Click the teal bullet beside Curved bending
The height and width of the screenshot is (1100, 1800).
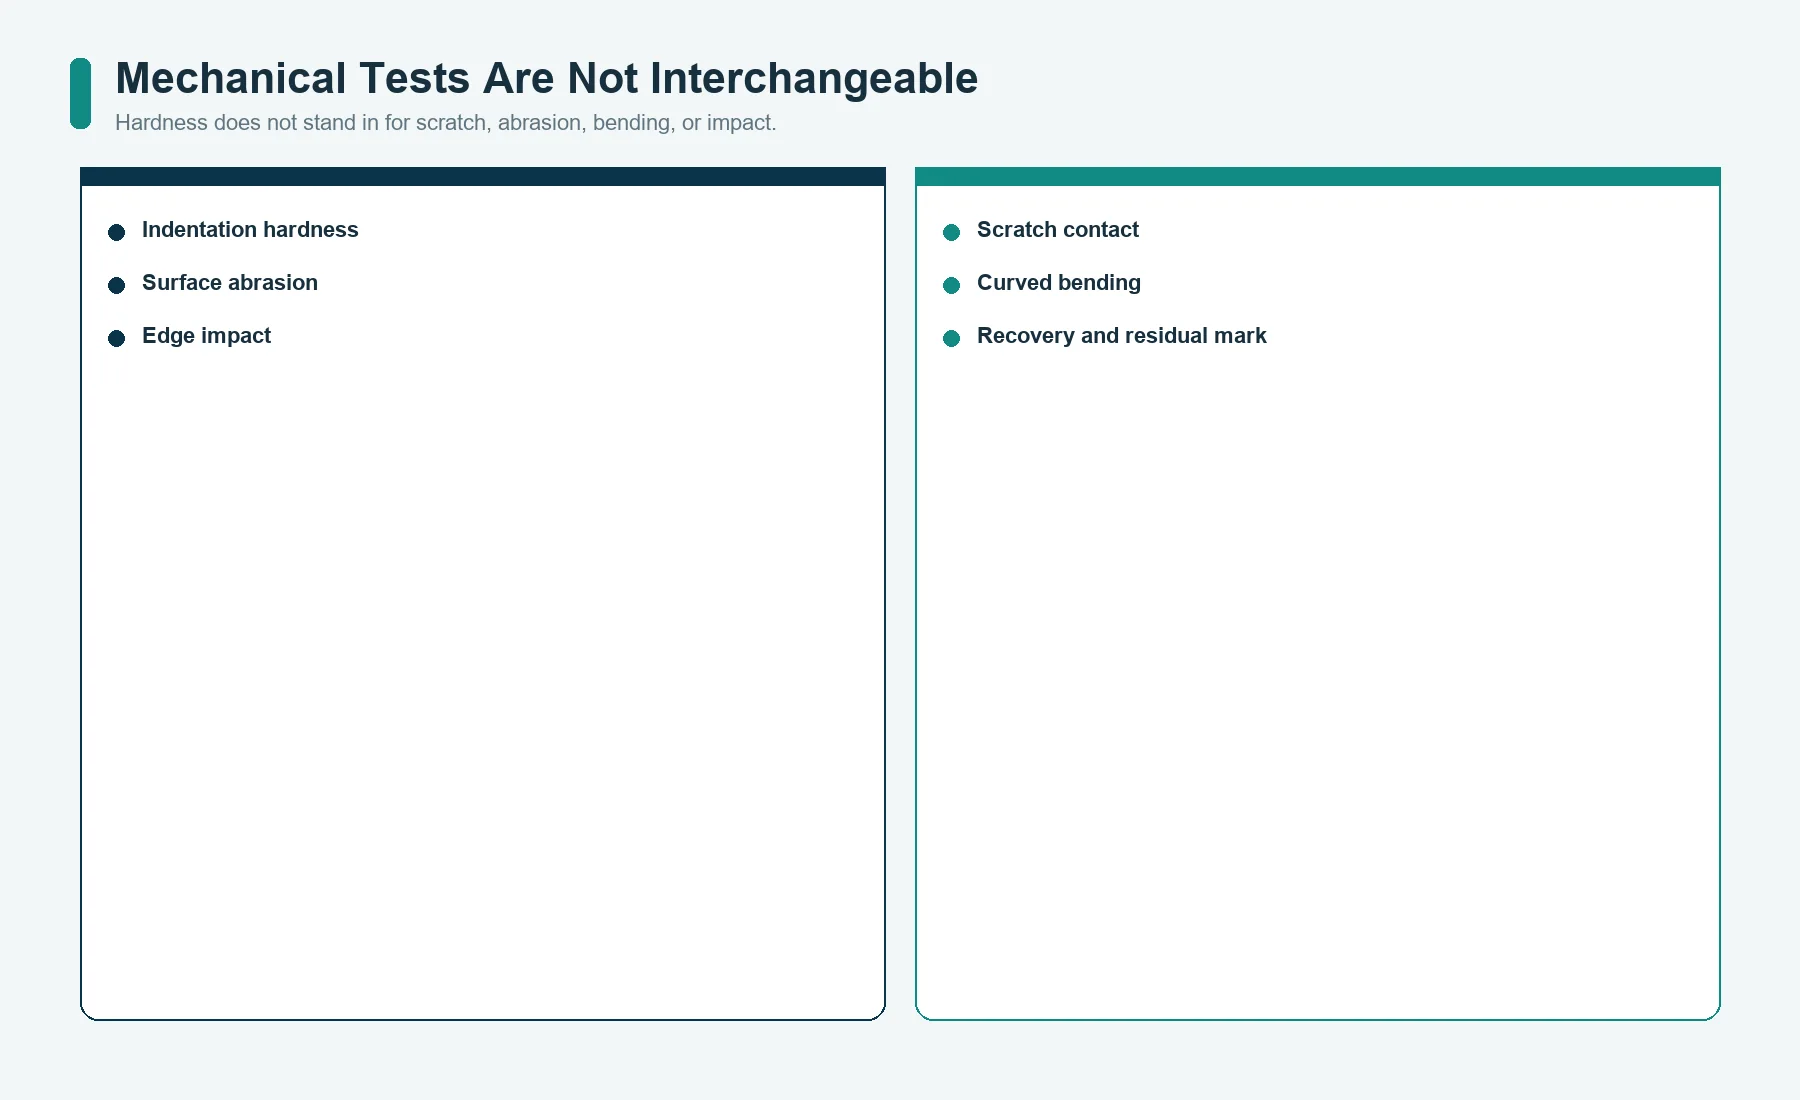(951, 285)
